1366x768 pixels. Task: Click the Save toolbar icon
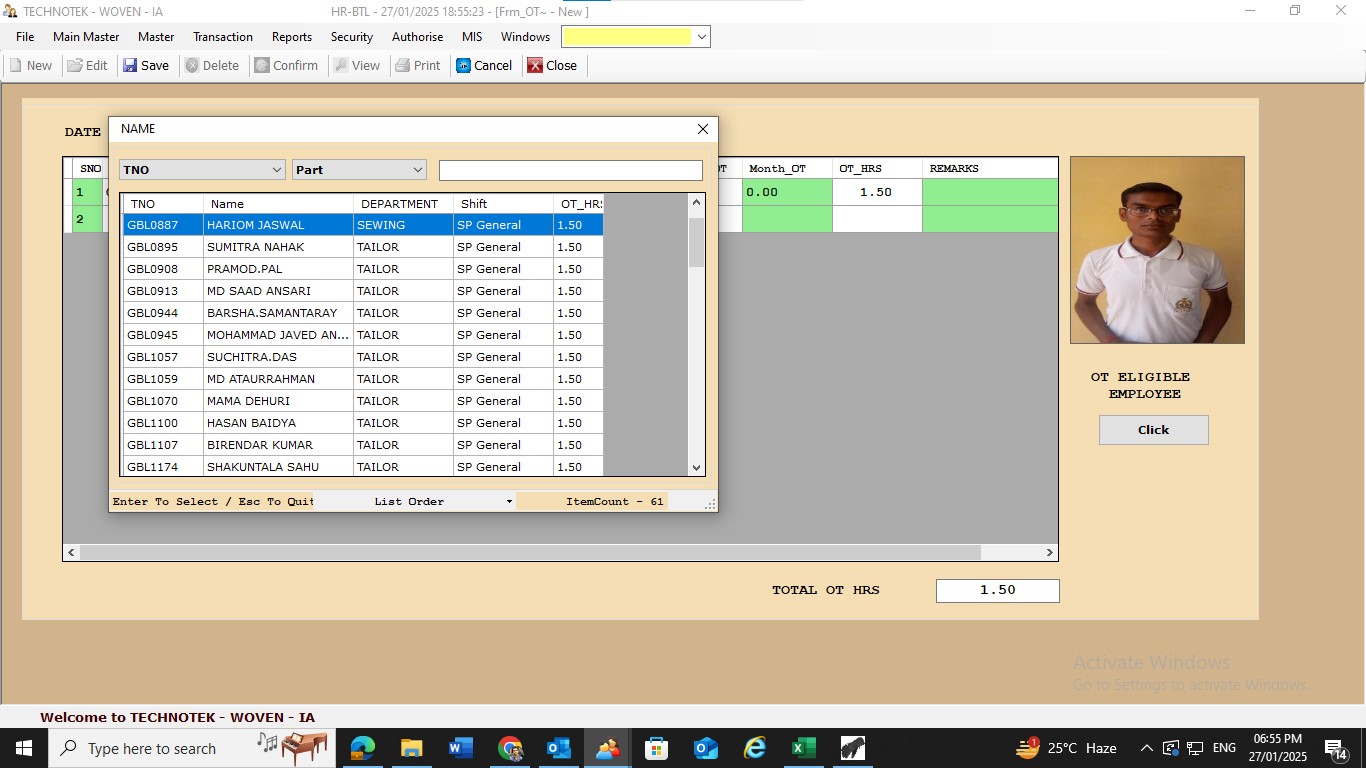pyautogui.click(x=131, y=66)
